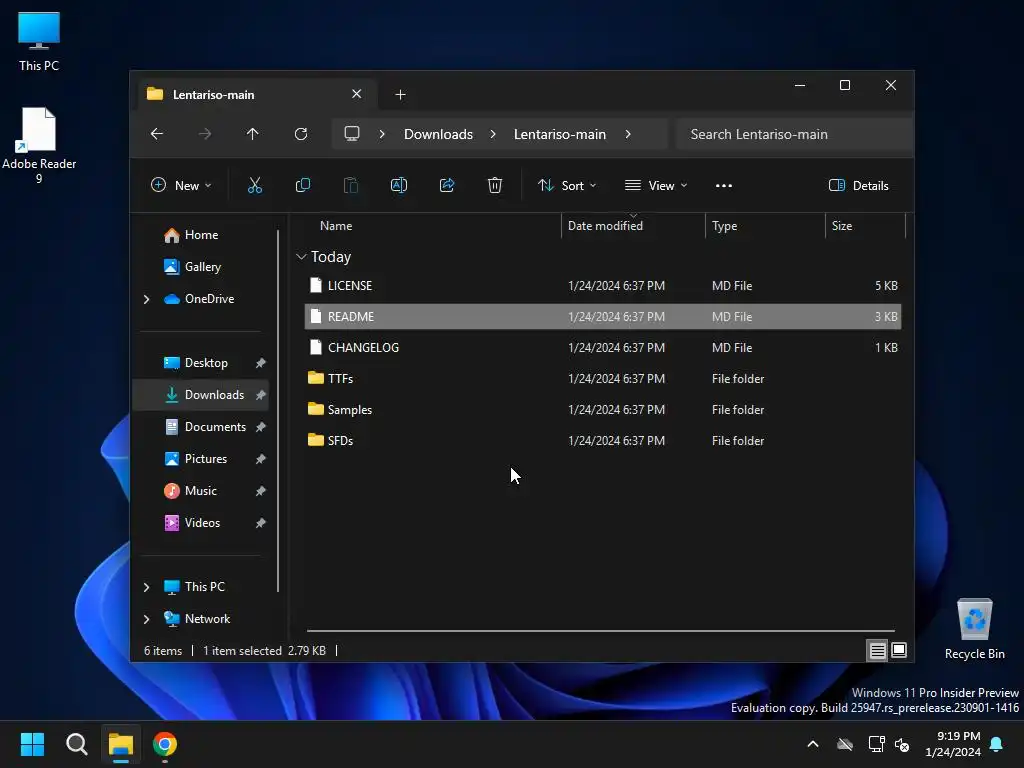Click Downloads breadcrumb in address bar
The image size is (1024, 768).
tap(438, 134)
